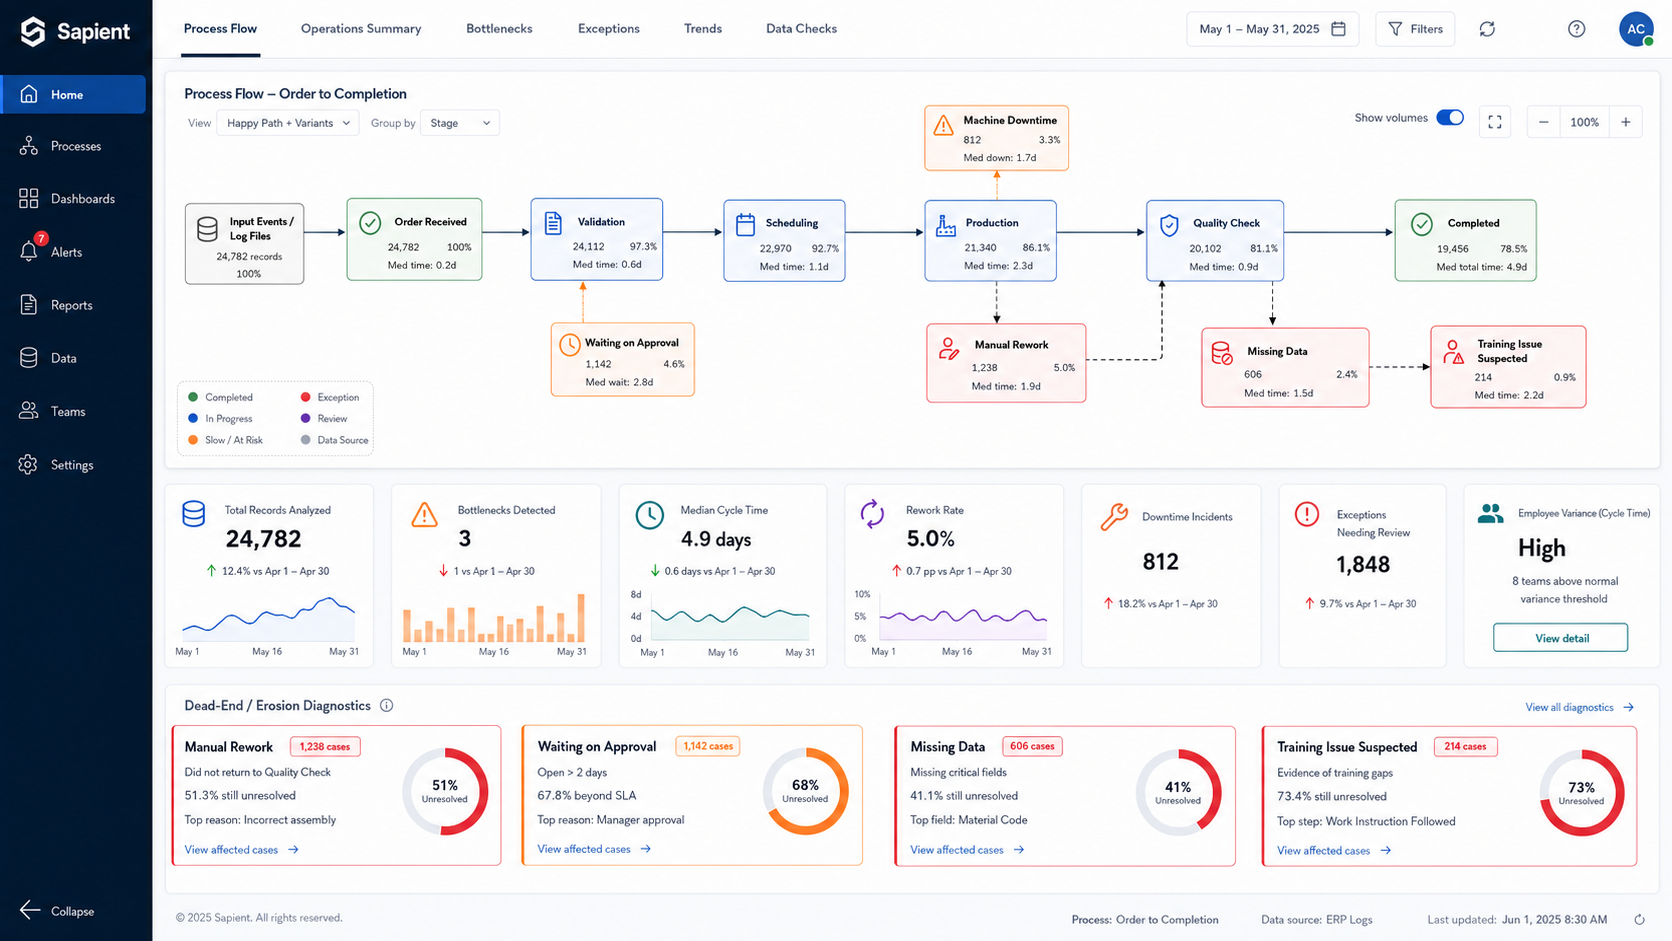Select the Completed flow node
The width and height of the screenshot is (1672, 941).
tap(1465, 240)
